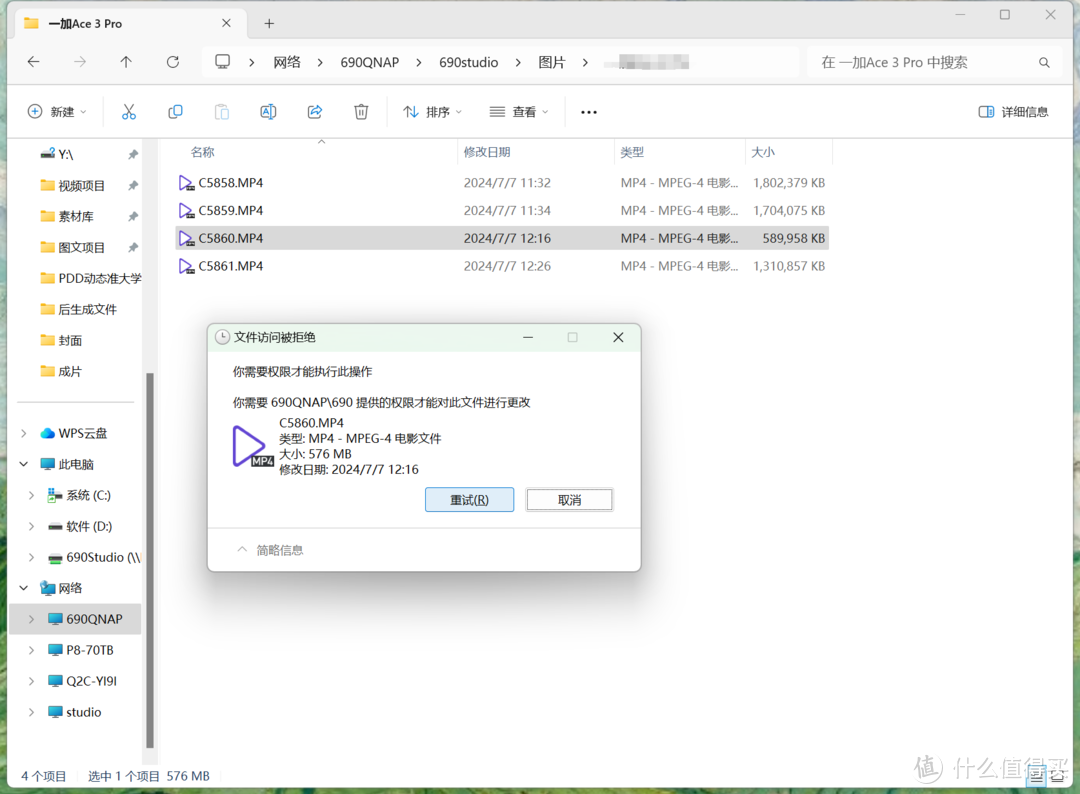Viewport: 1080px width, 794px height.
Task: Click the 取消 cancel button
Action: 569,500
